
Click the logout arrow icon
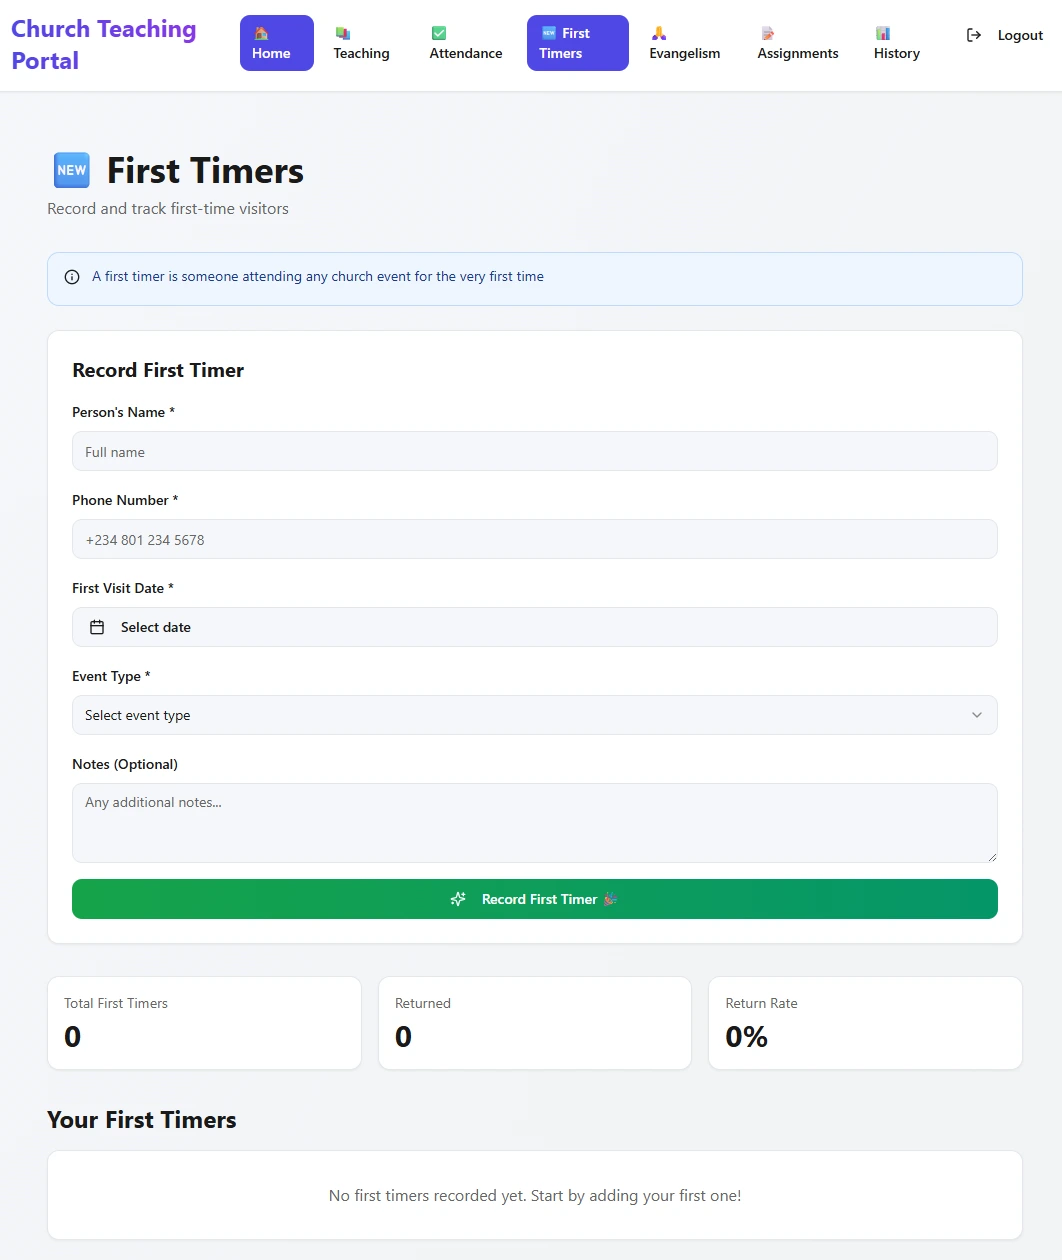pyautogui.click(x=974, y=35)
